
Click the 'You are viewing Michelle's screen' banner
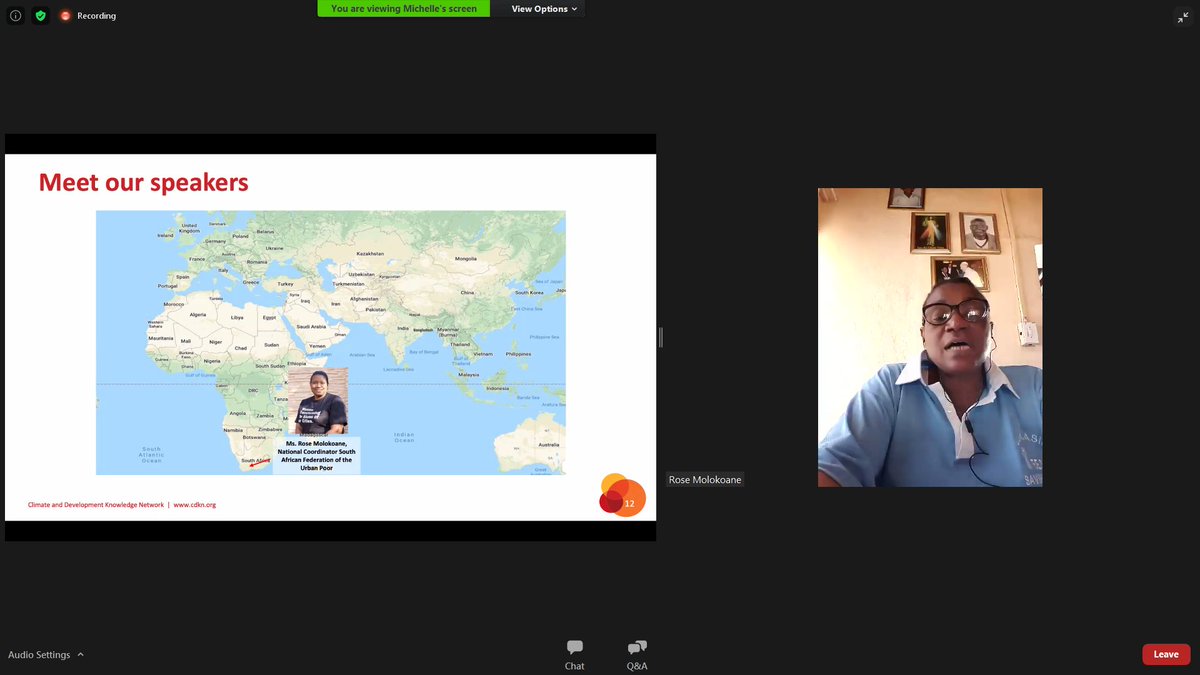(404, 8)
